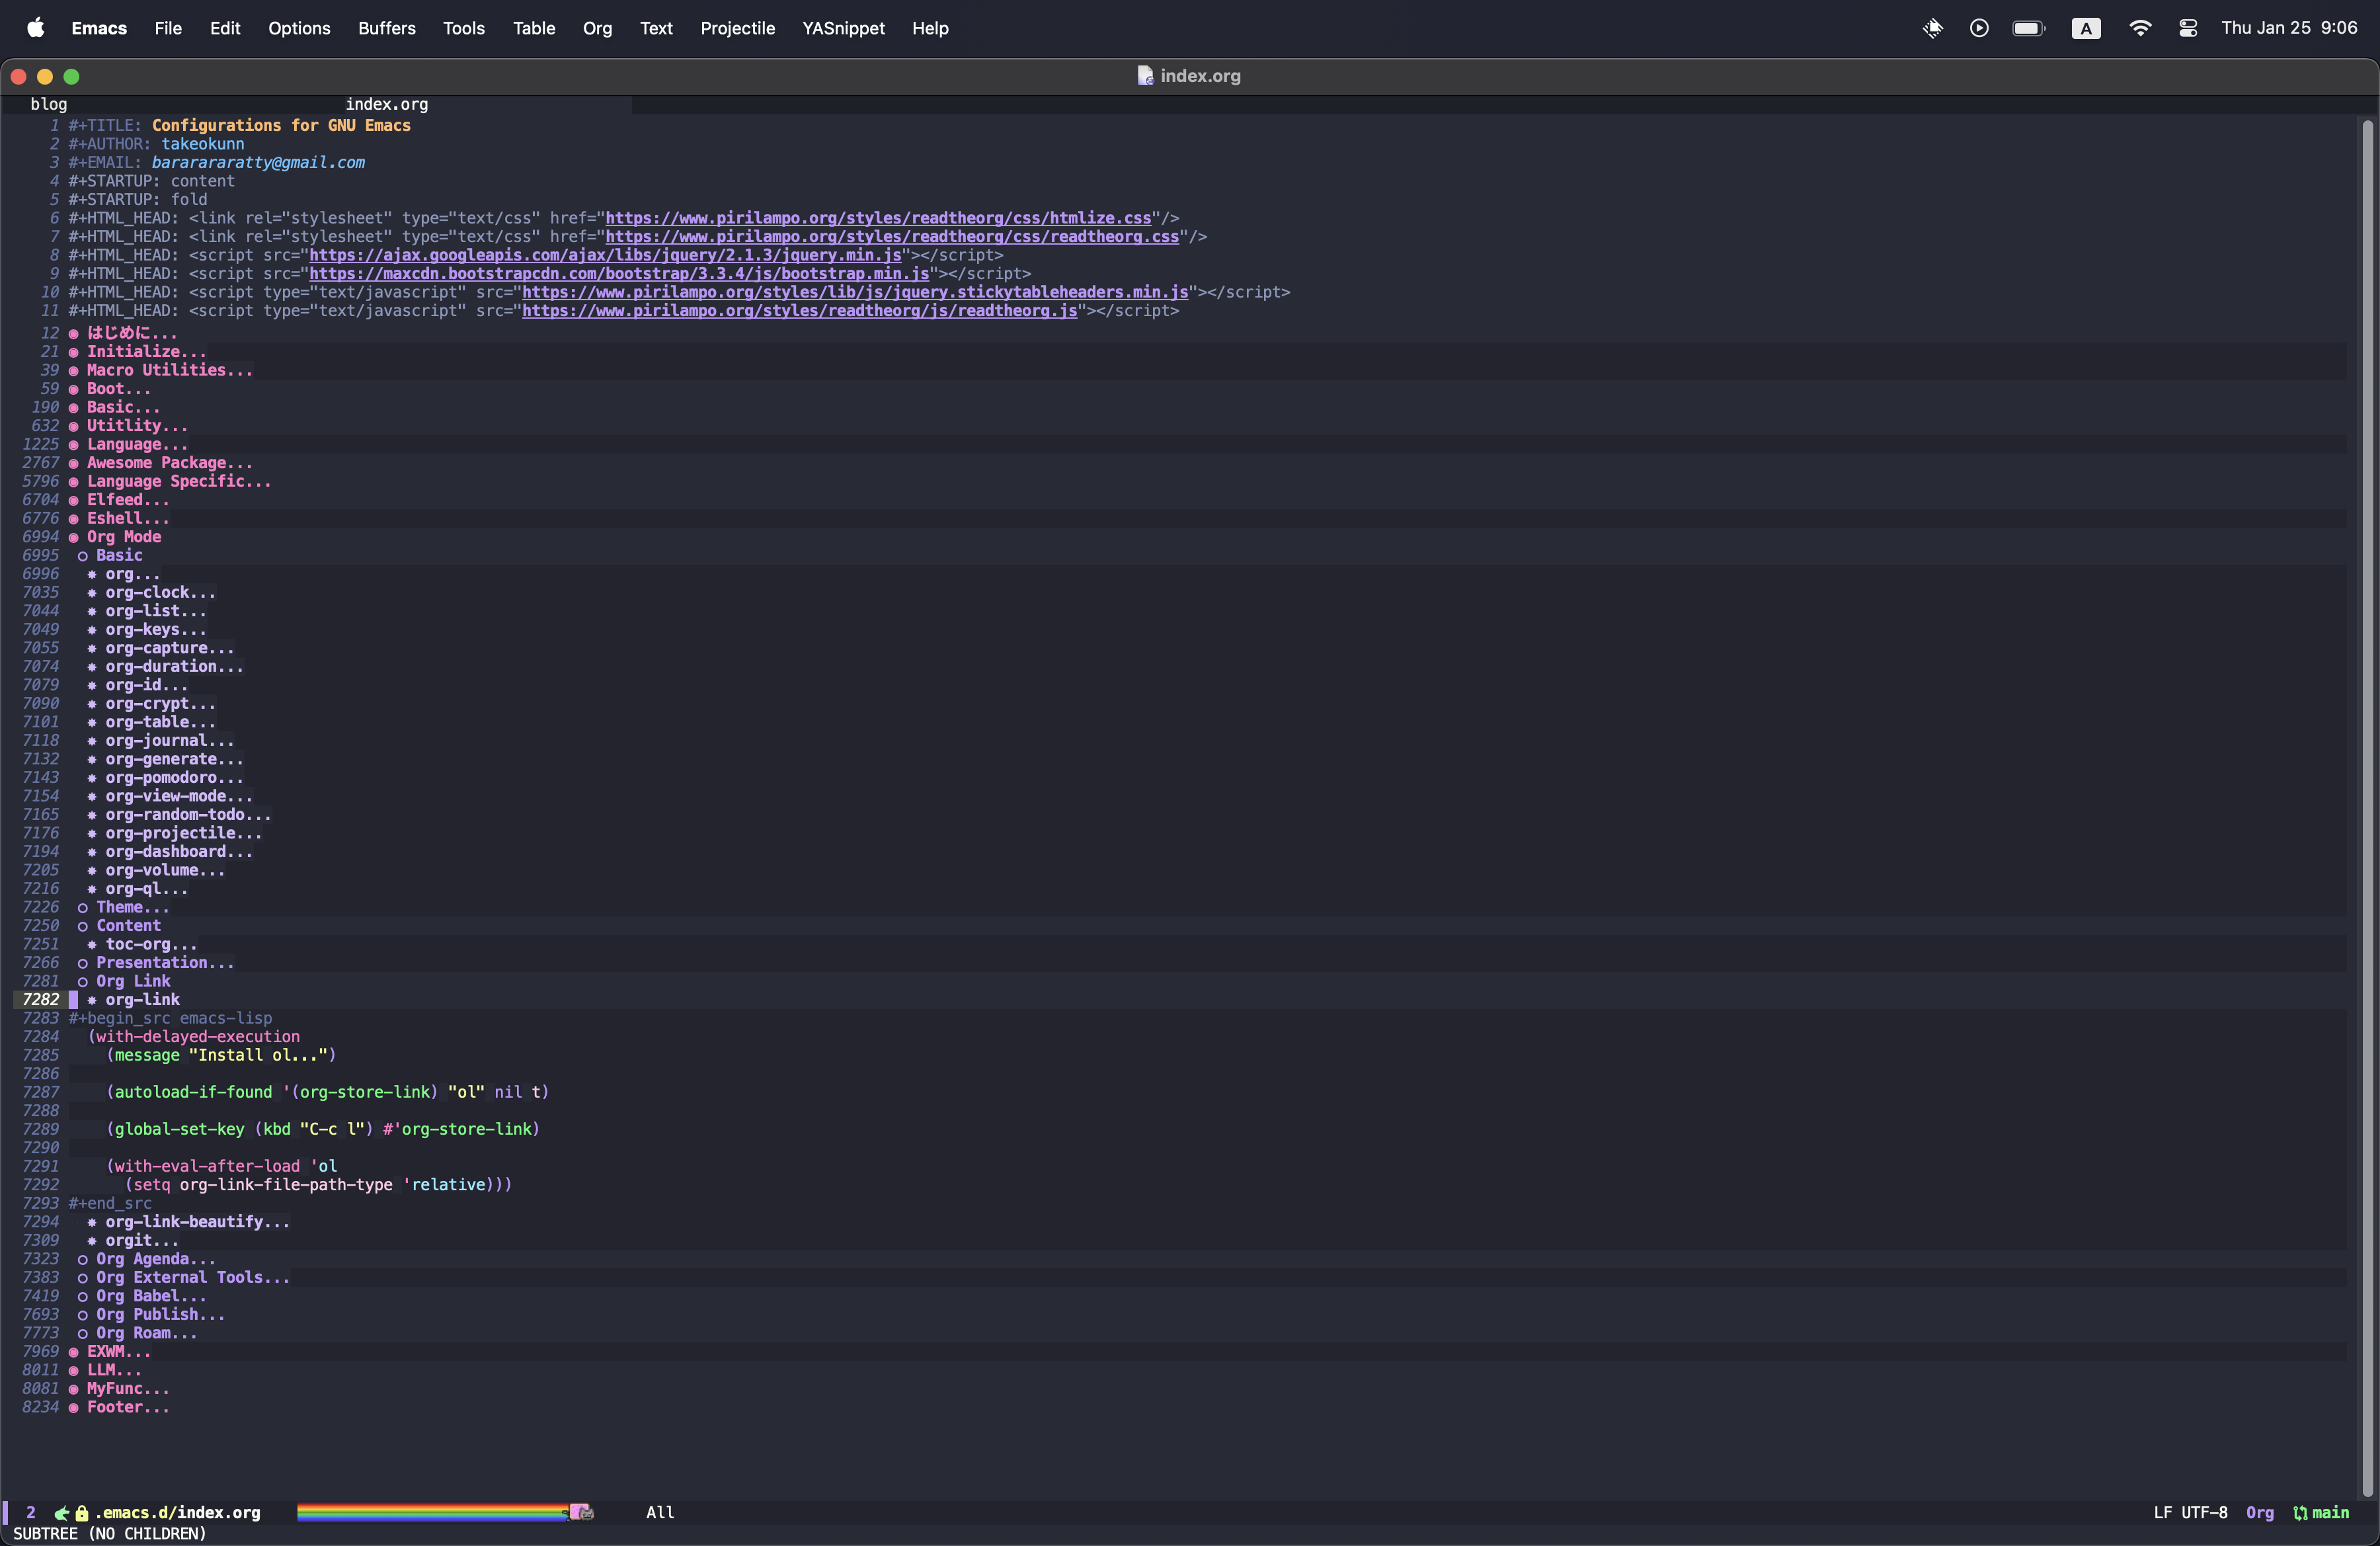This screenshot has width=2380, height=1546.
Task: Expand the LLM heading
Action: point(114,1370)
